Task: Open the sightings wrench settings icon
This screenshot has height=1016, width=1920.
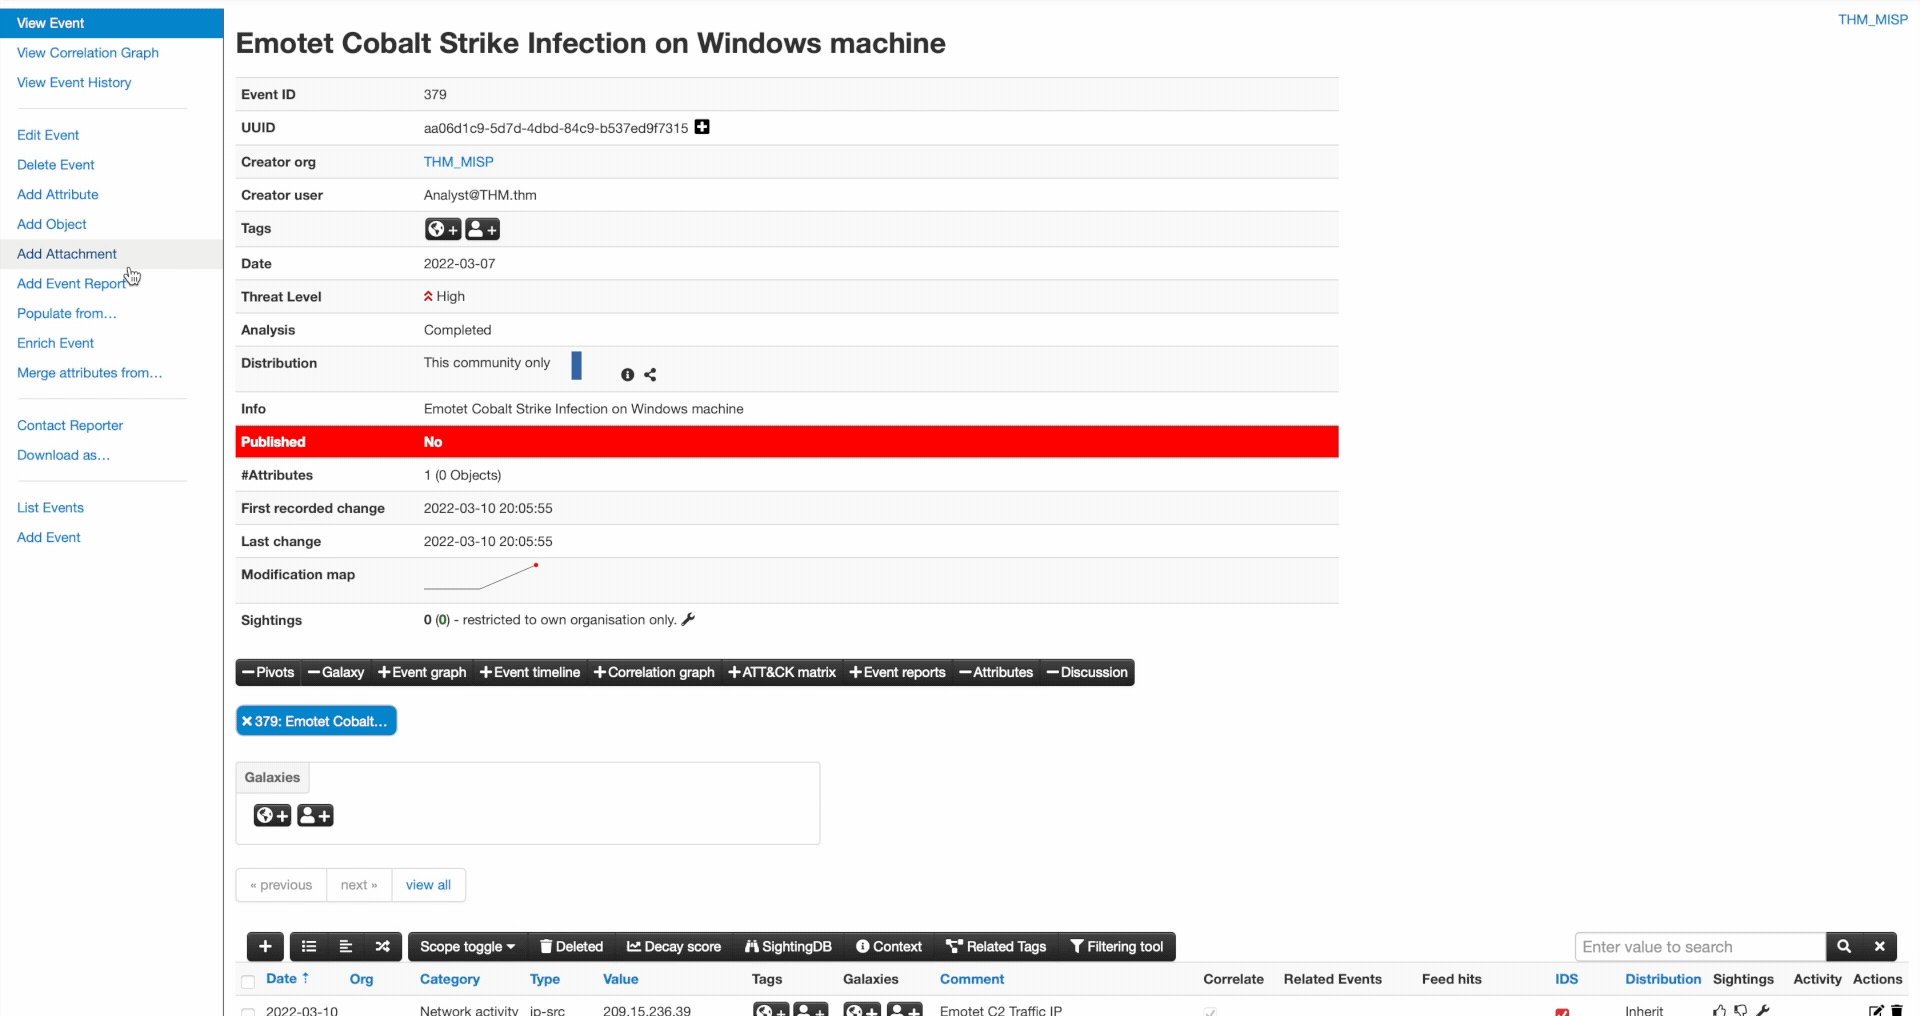Action: [688, 620]
